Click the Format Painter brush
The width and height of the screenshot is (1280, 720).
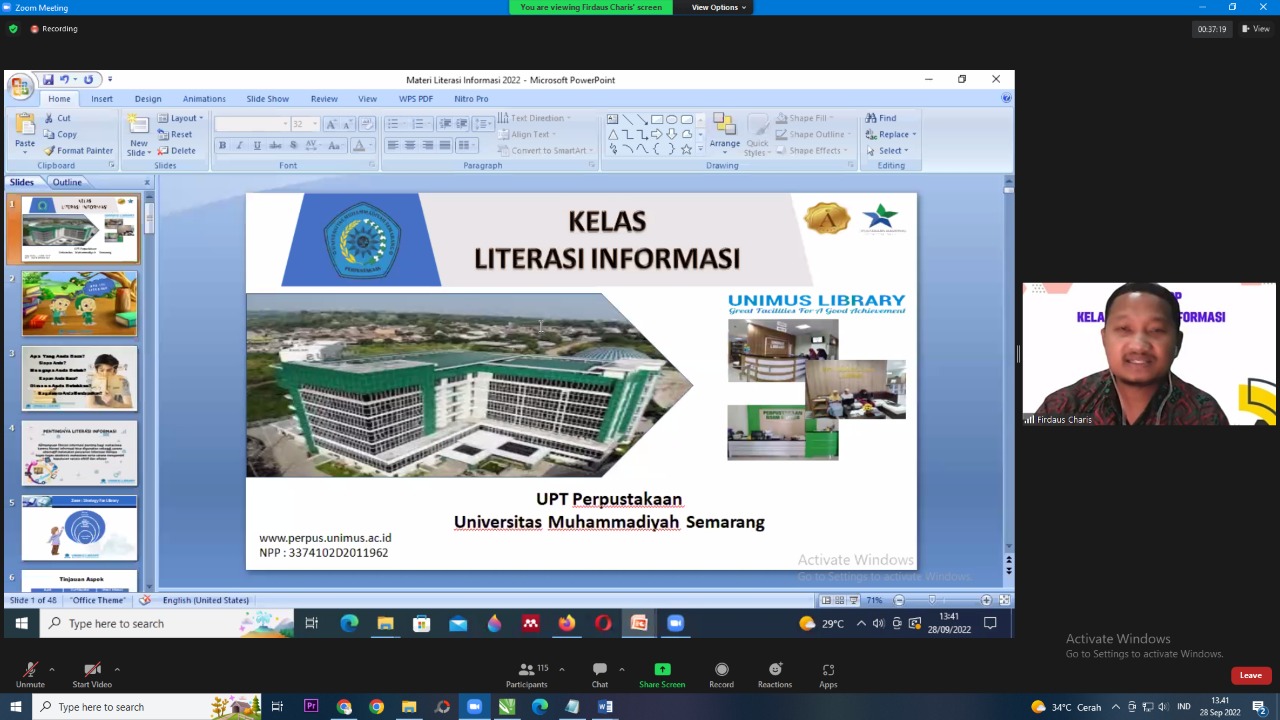(x=49, y=151)
